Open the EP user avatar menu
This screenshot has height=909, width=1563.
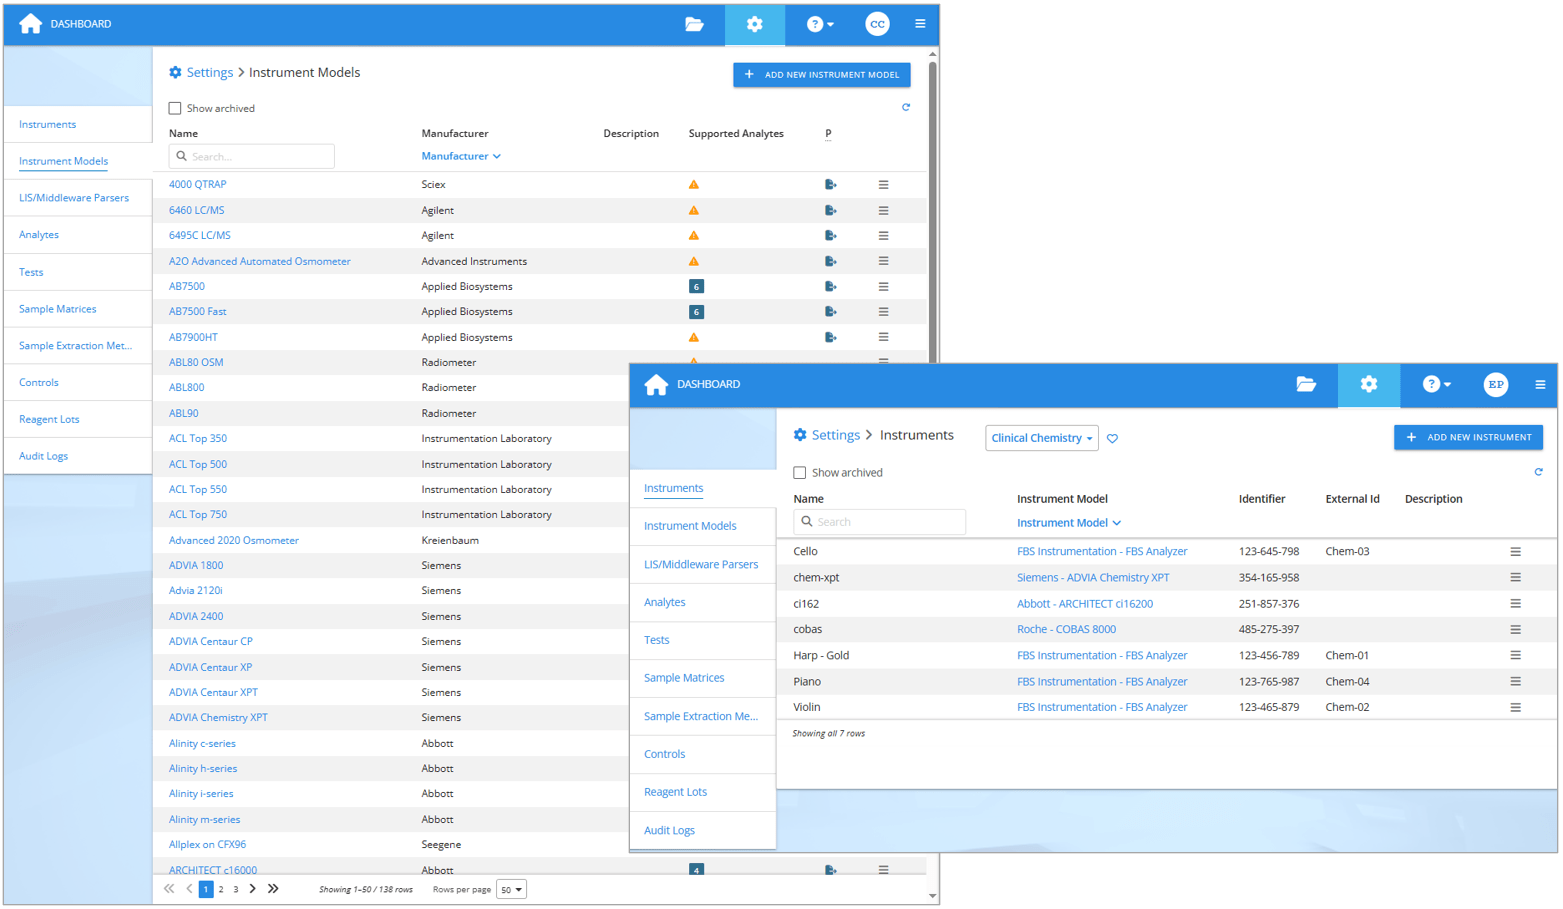pos(1495,385)
